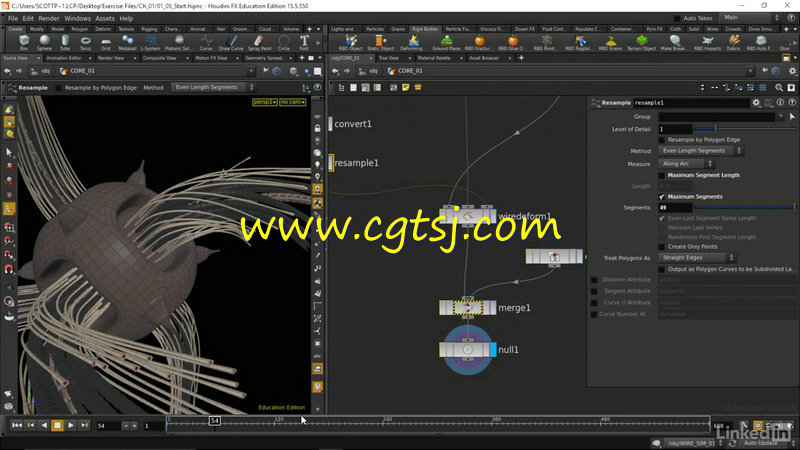Viewport: 800px width, 450px height.
Task: Select the Platonic Solids shelf tool
Action: point(178,42)
